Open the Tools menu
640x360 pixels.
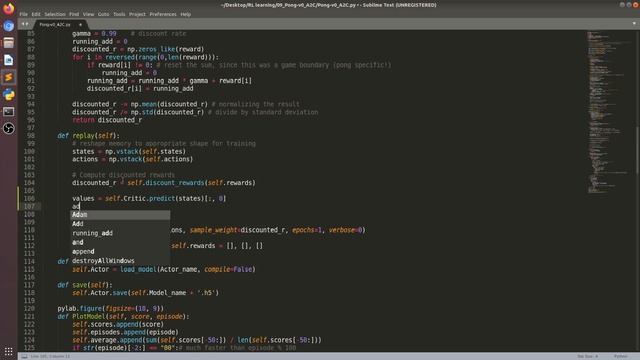pyautogui.click(x=119, y=14)
